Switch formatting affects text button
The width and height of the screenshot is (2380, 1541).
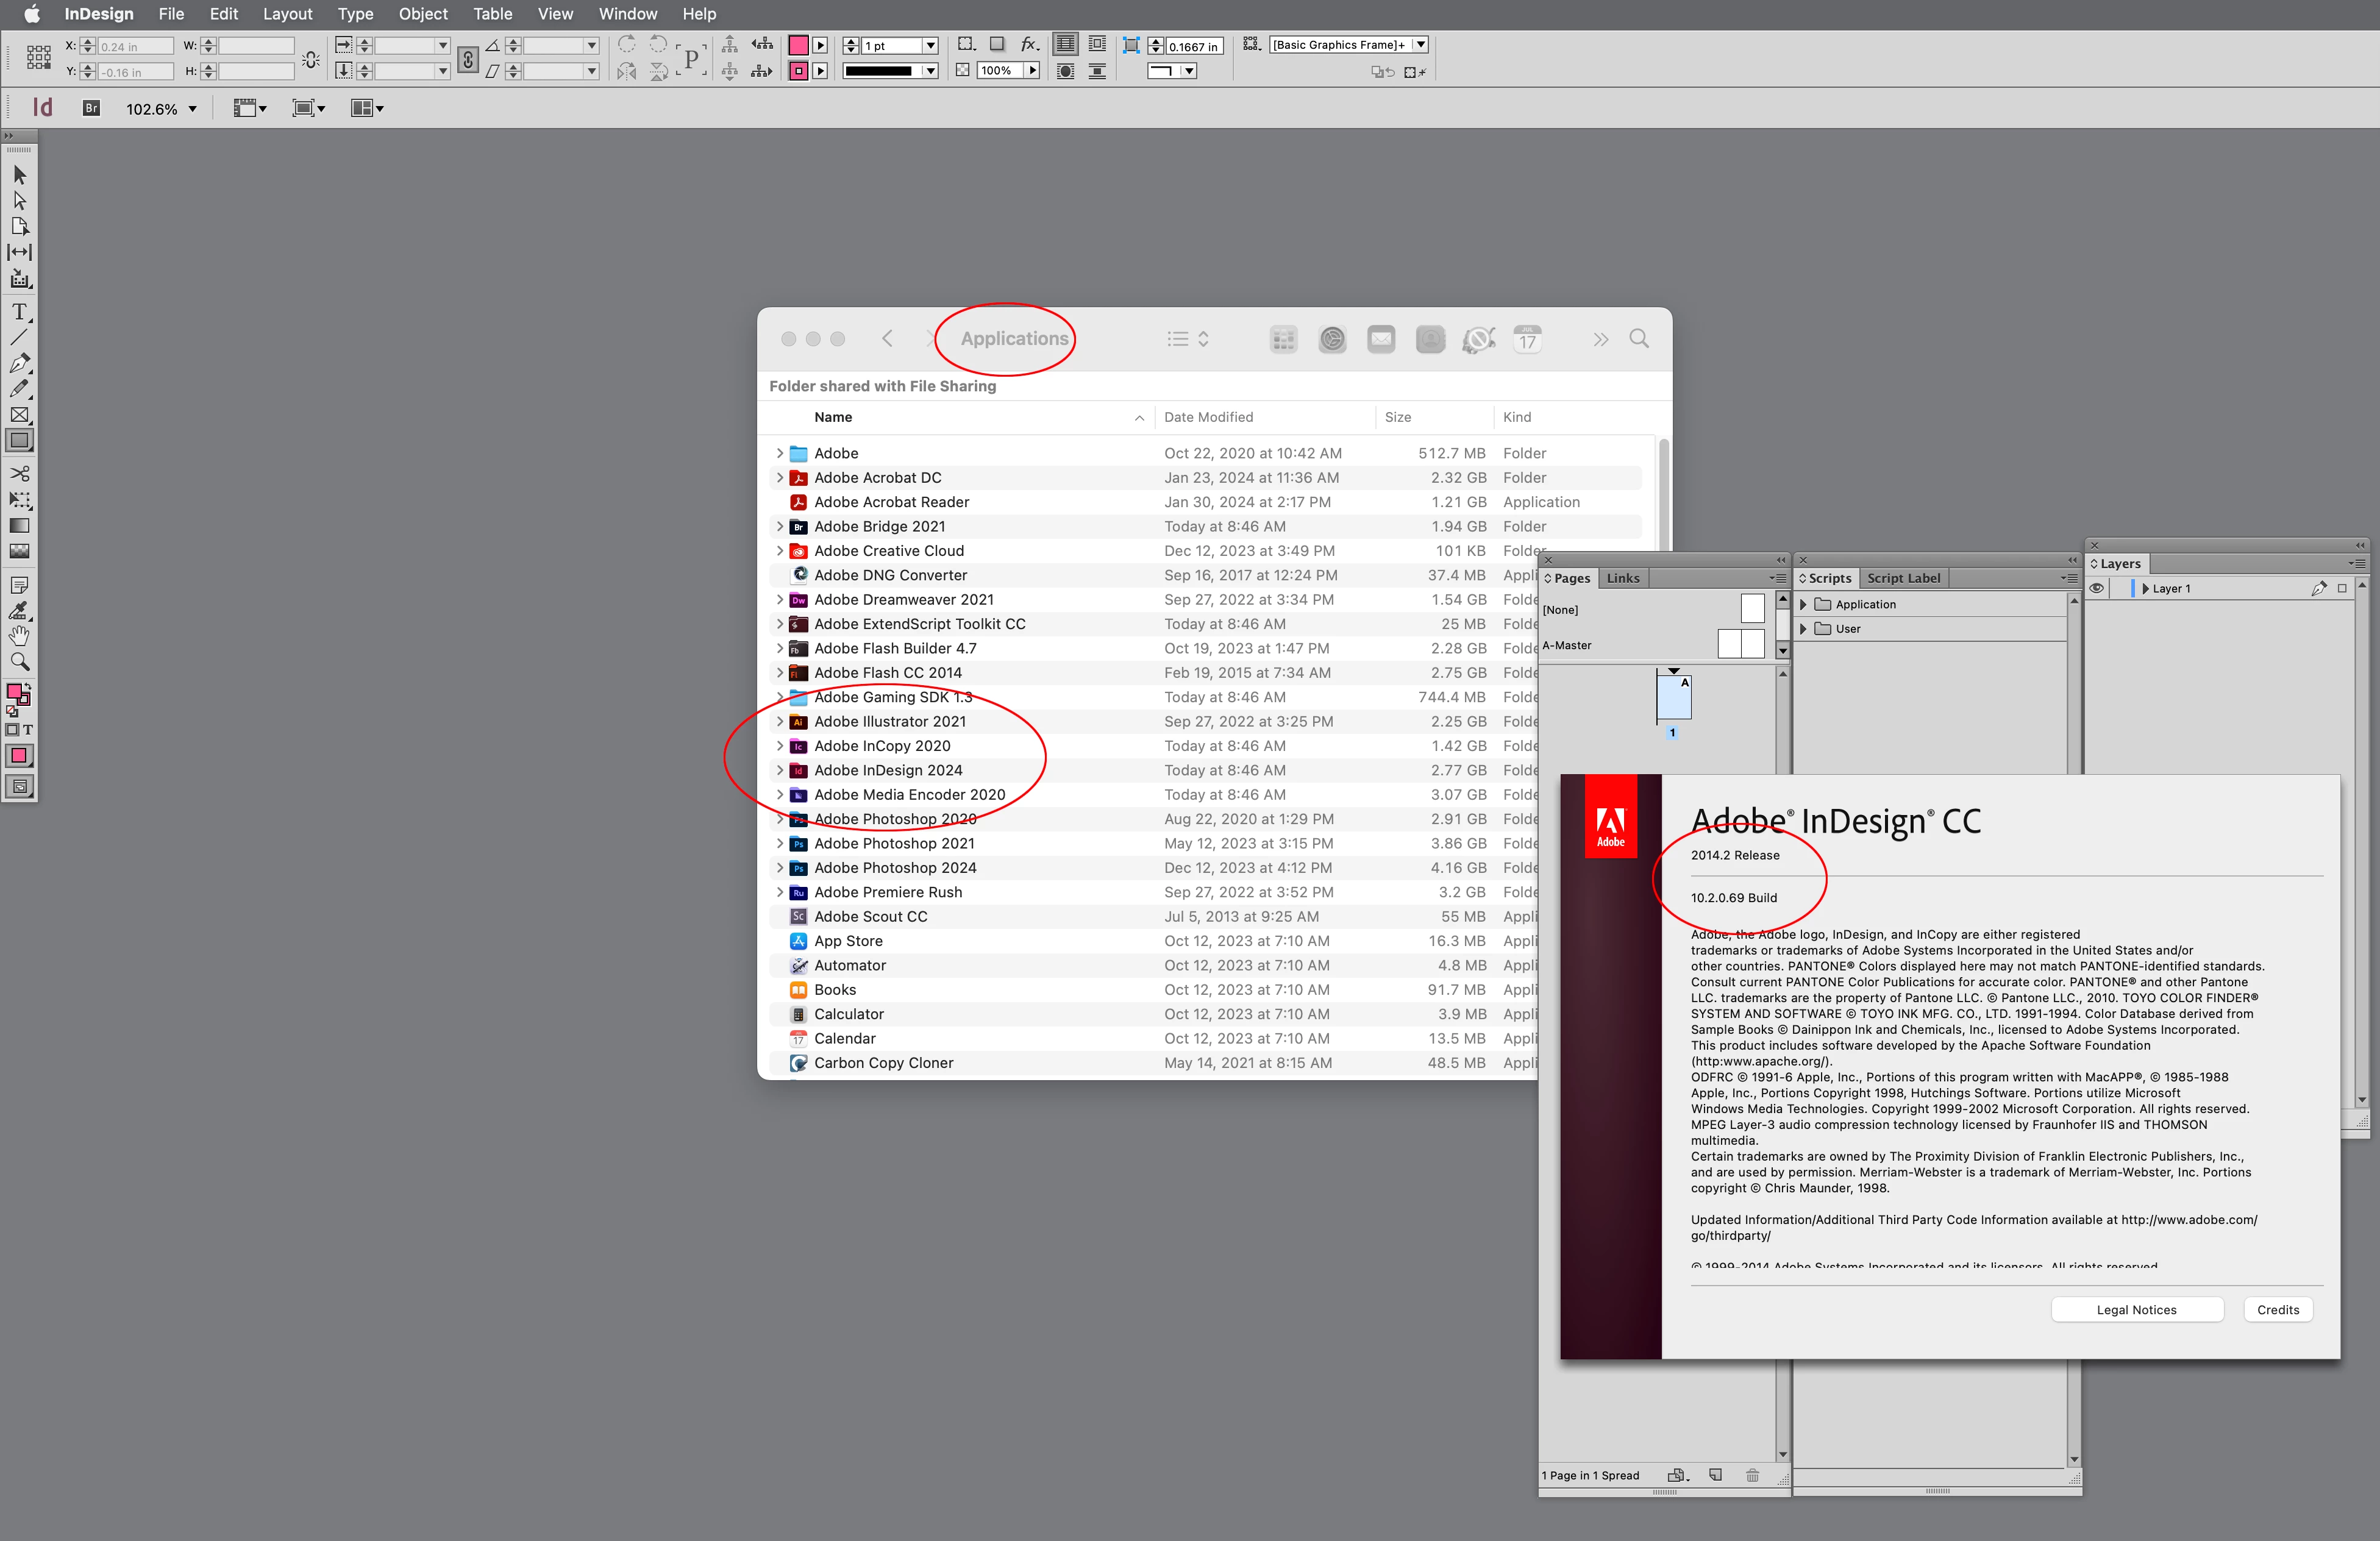(x=28, y=730)
